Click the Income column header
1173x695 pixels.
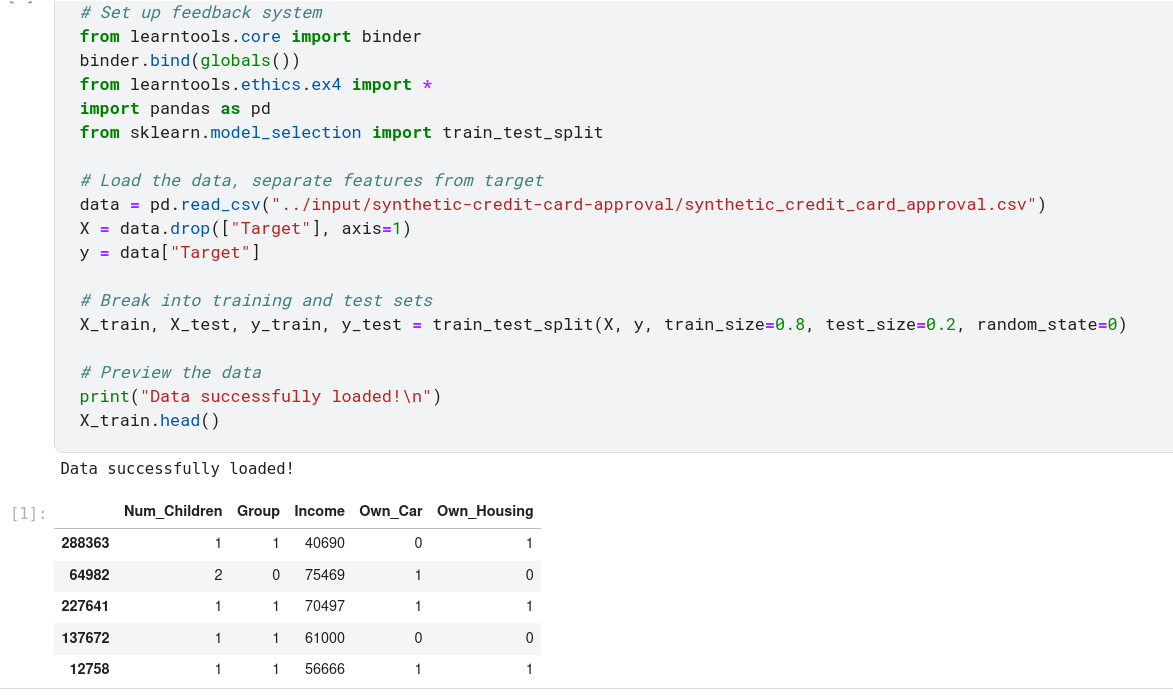[x=319, y=511]
